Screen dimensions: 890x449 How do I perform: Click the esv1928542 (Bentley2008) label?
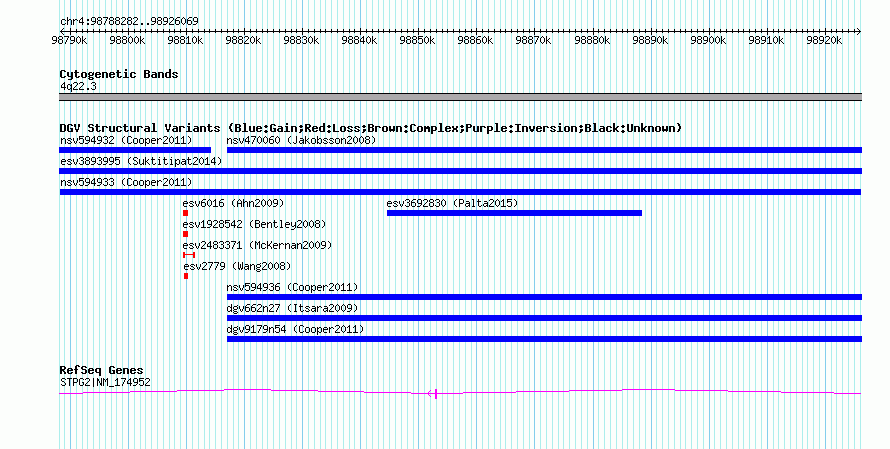click(x=254, y=224)
